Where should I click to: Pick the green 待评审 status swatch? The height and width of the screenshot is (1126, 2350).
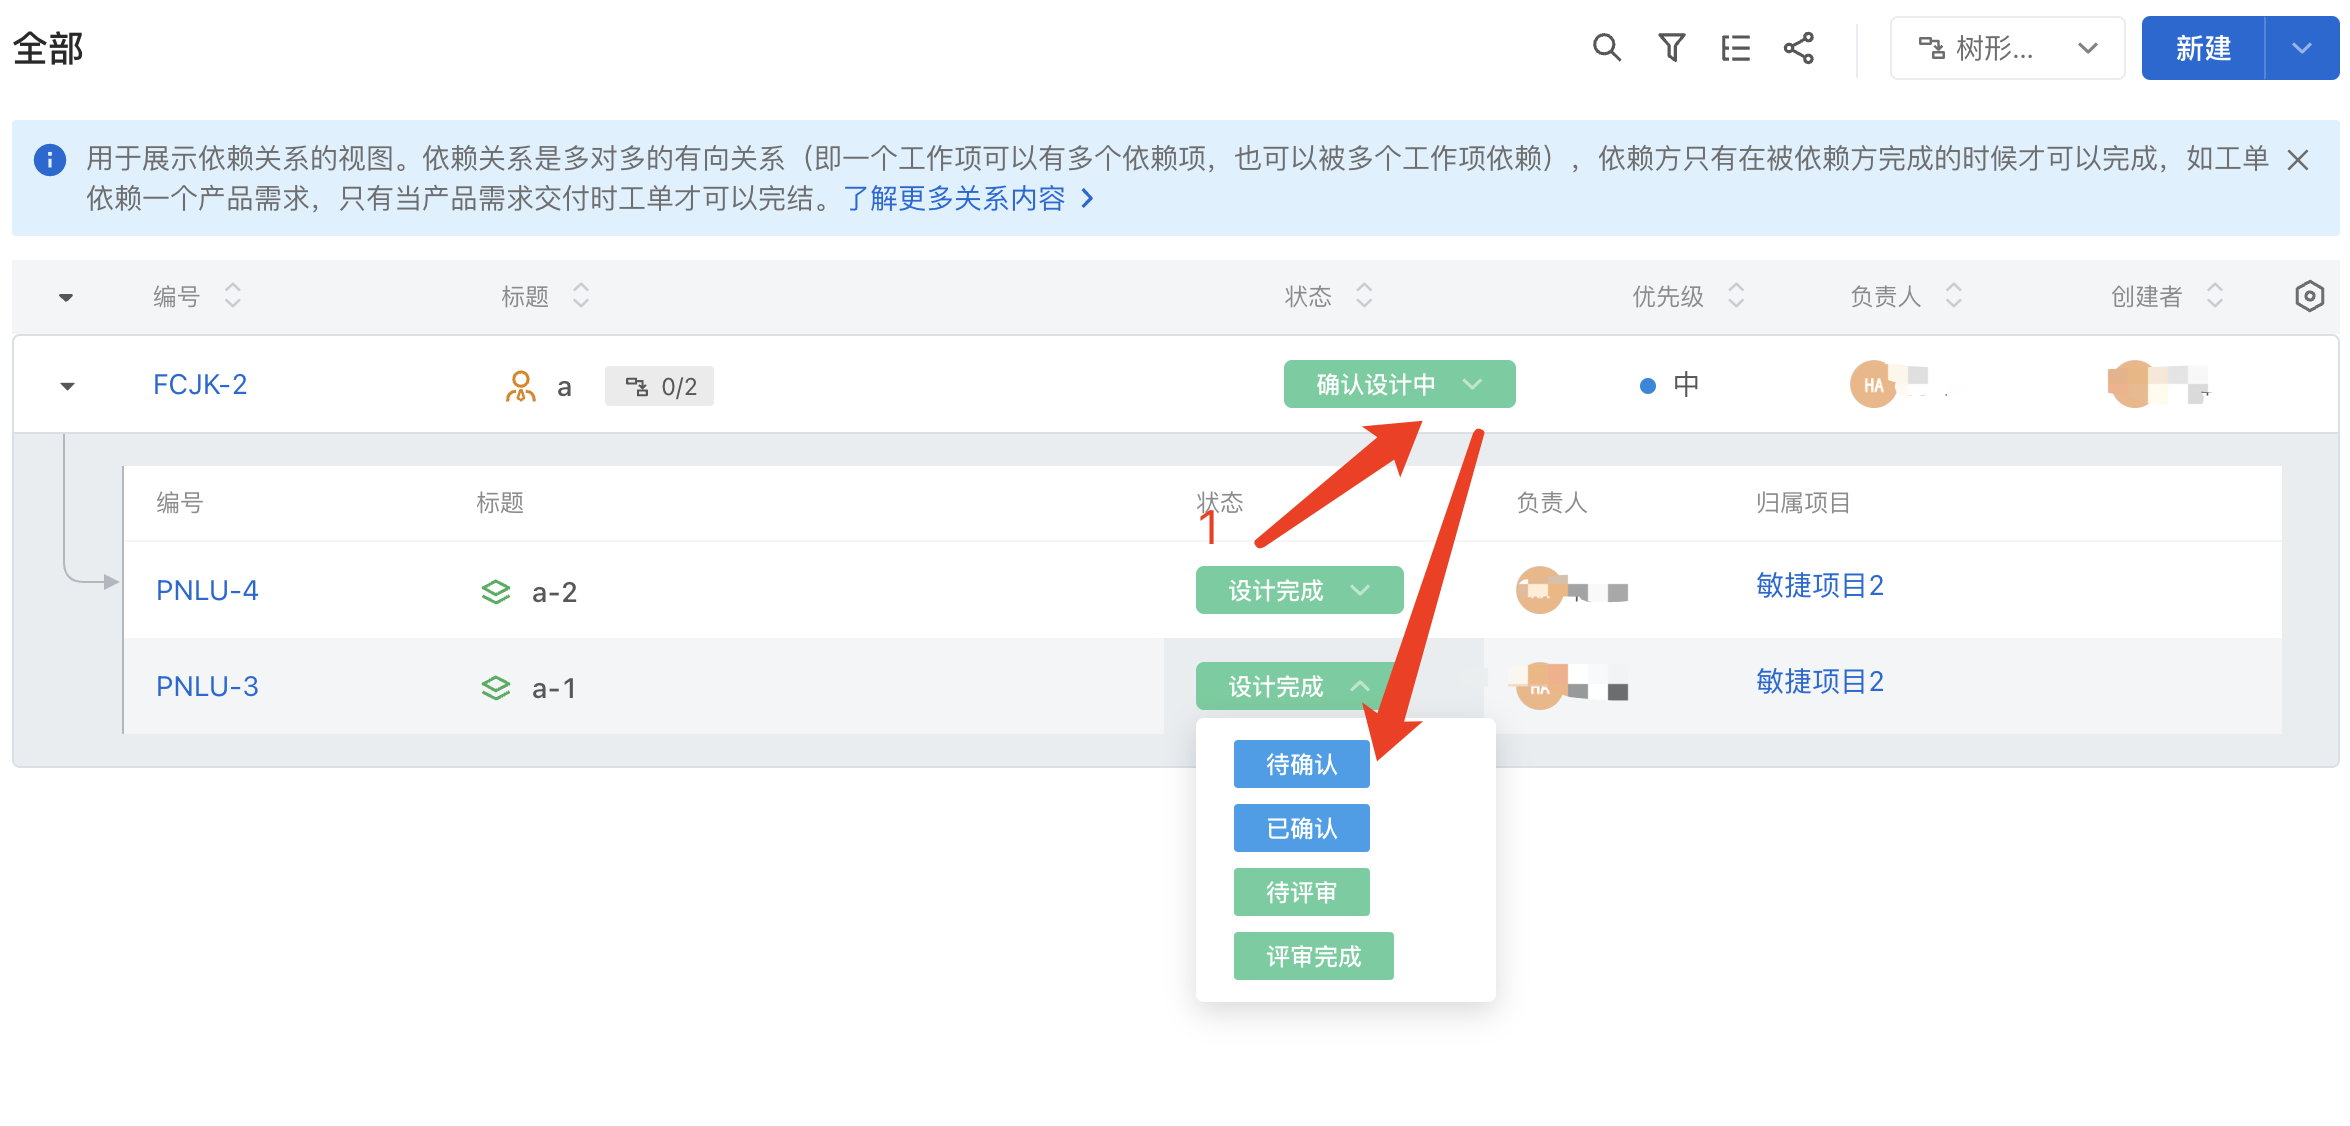[x=1301, y=893]
